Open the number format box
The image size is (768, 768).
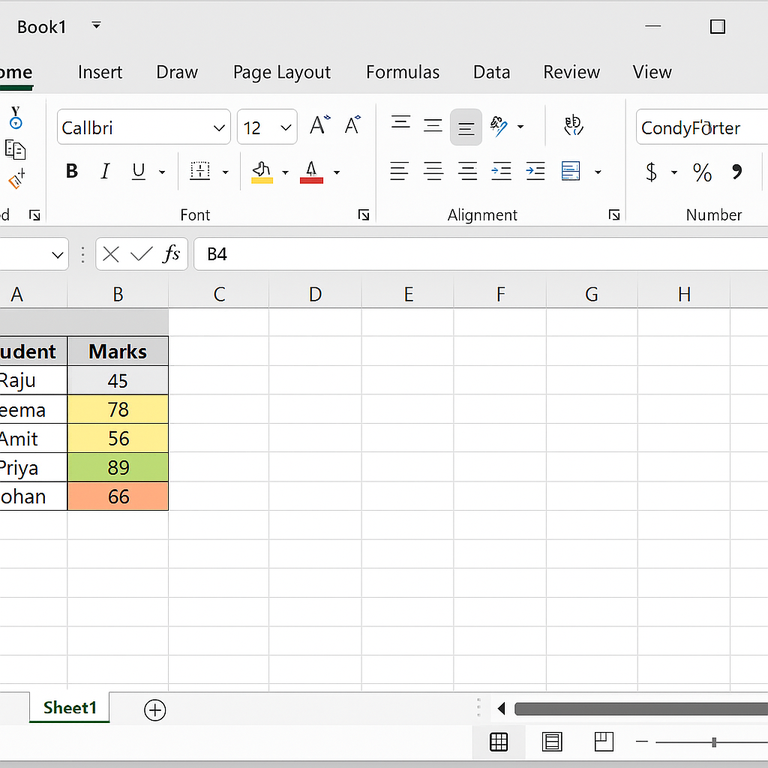[702, 127]
